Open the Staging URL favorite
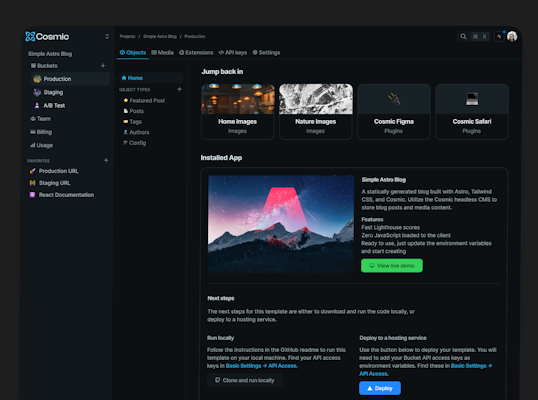This screenshot has height=400, width=538. (x=50, y=183)
